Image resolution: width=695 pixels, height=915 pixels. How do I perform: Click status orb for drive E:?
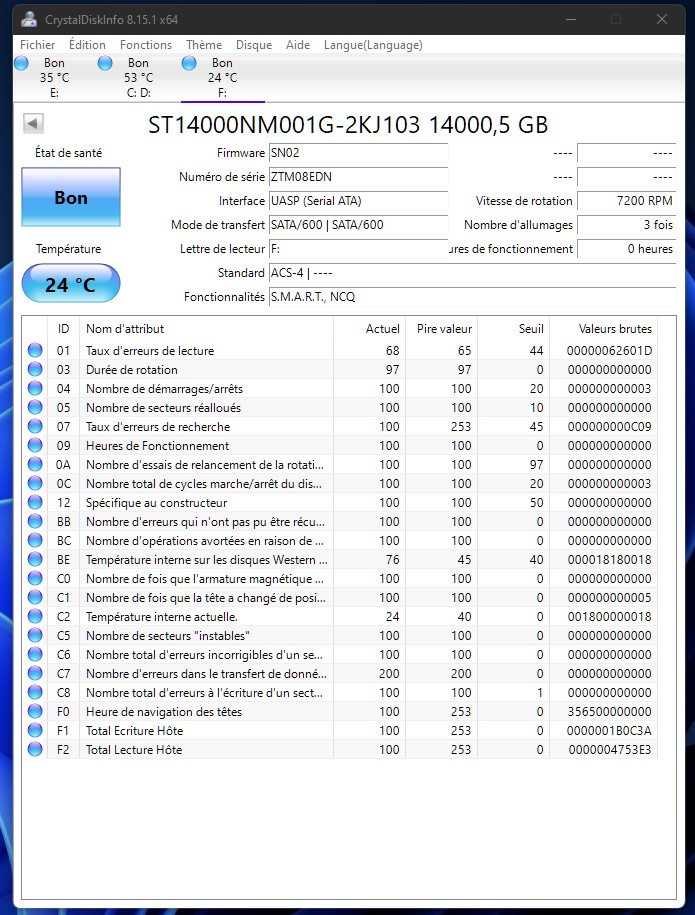click(x=22, y=63)
